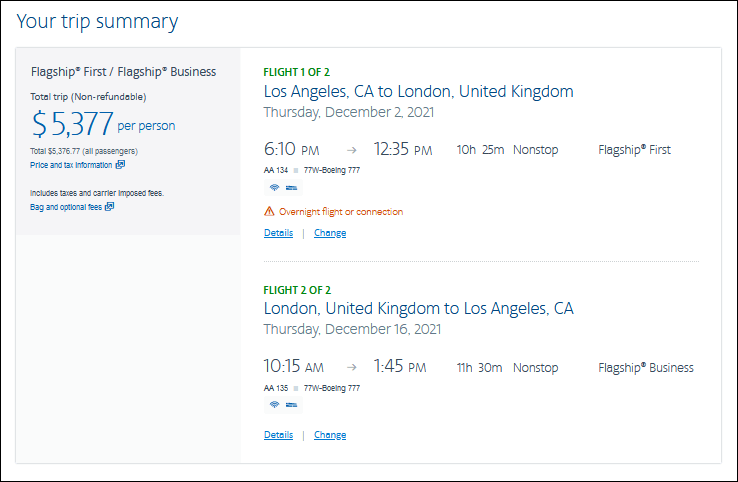Open the Bag and optional fees link

coord(66,207)
